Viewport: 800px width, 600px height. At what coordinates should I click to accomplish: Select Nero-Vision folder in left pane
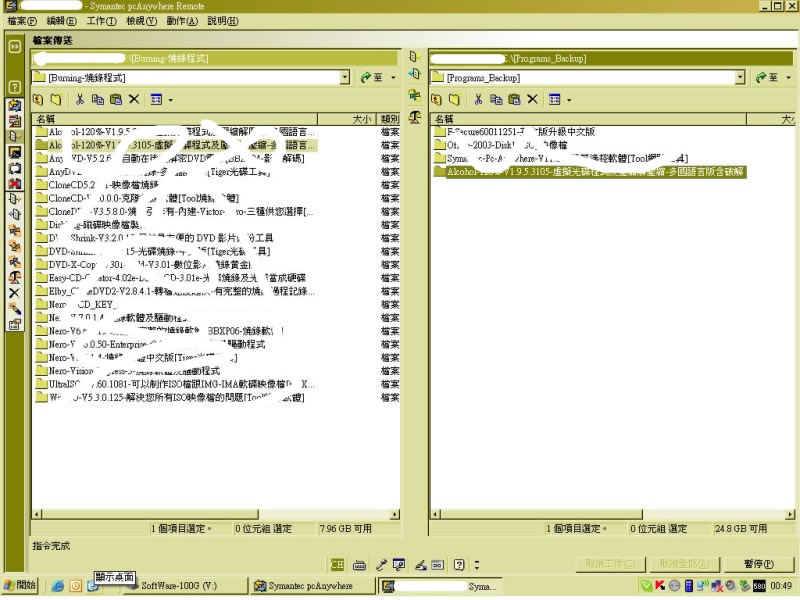coord(128,371)
